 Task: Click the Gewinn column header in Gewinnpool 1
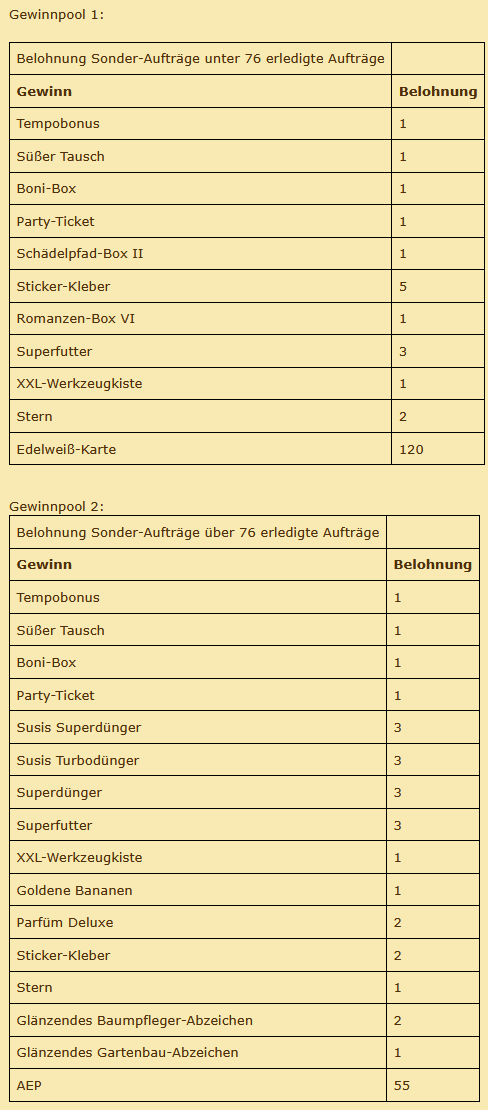pos(44,91)
